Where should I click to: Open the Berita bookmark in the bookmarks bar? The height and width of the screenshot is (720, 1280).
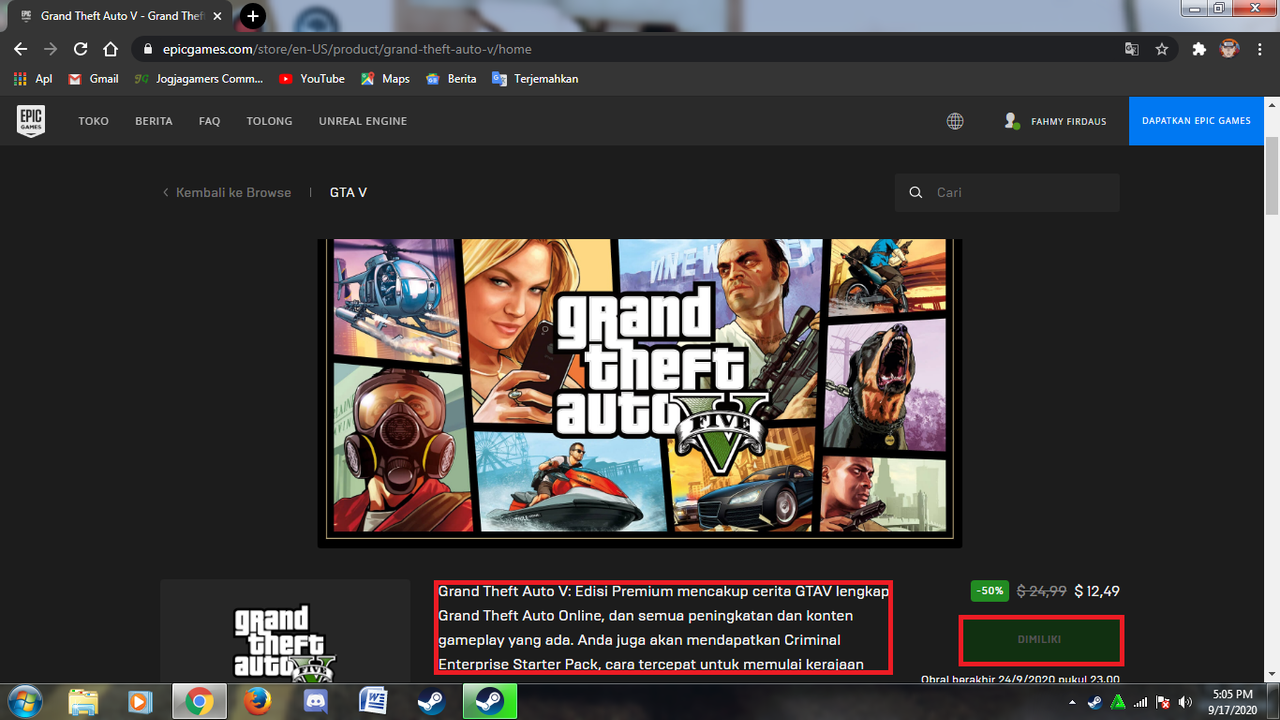click(451, 79)
